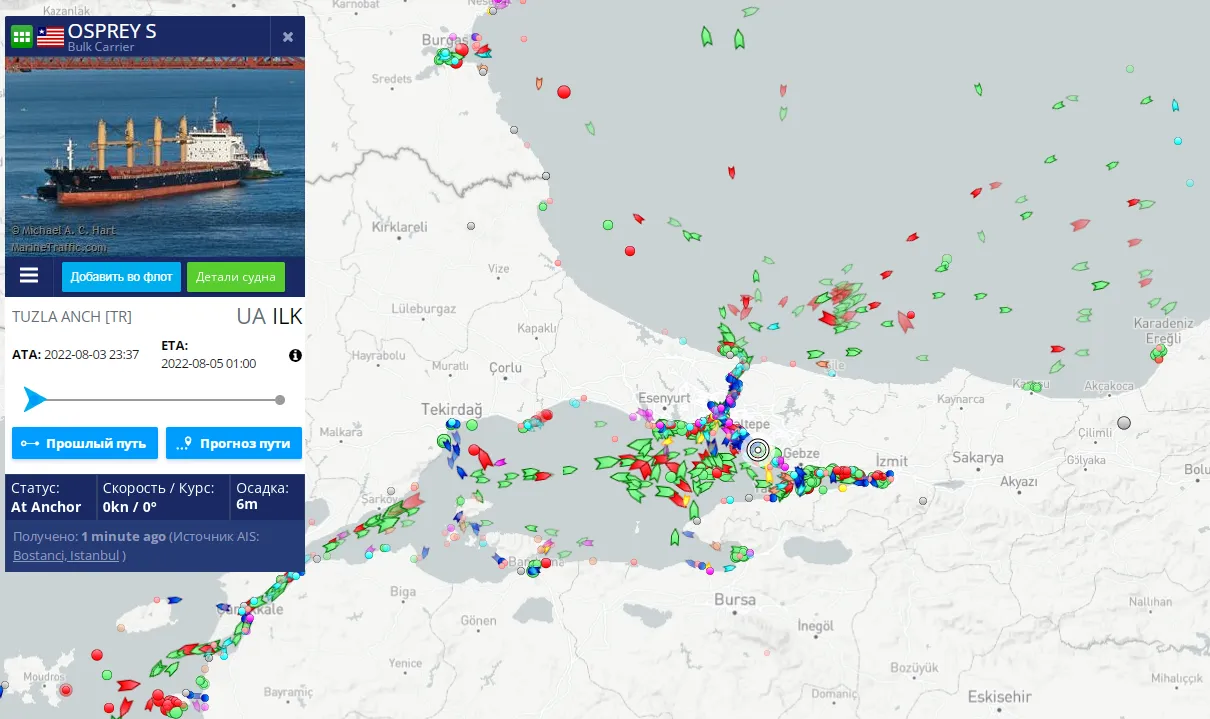This screenshot has height=719, width=1210.
Task: Click the green grid icon beside OSPREY S
Action: (21, 37)
